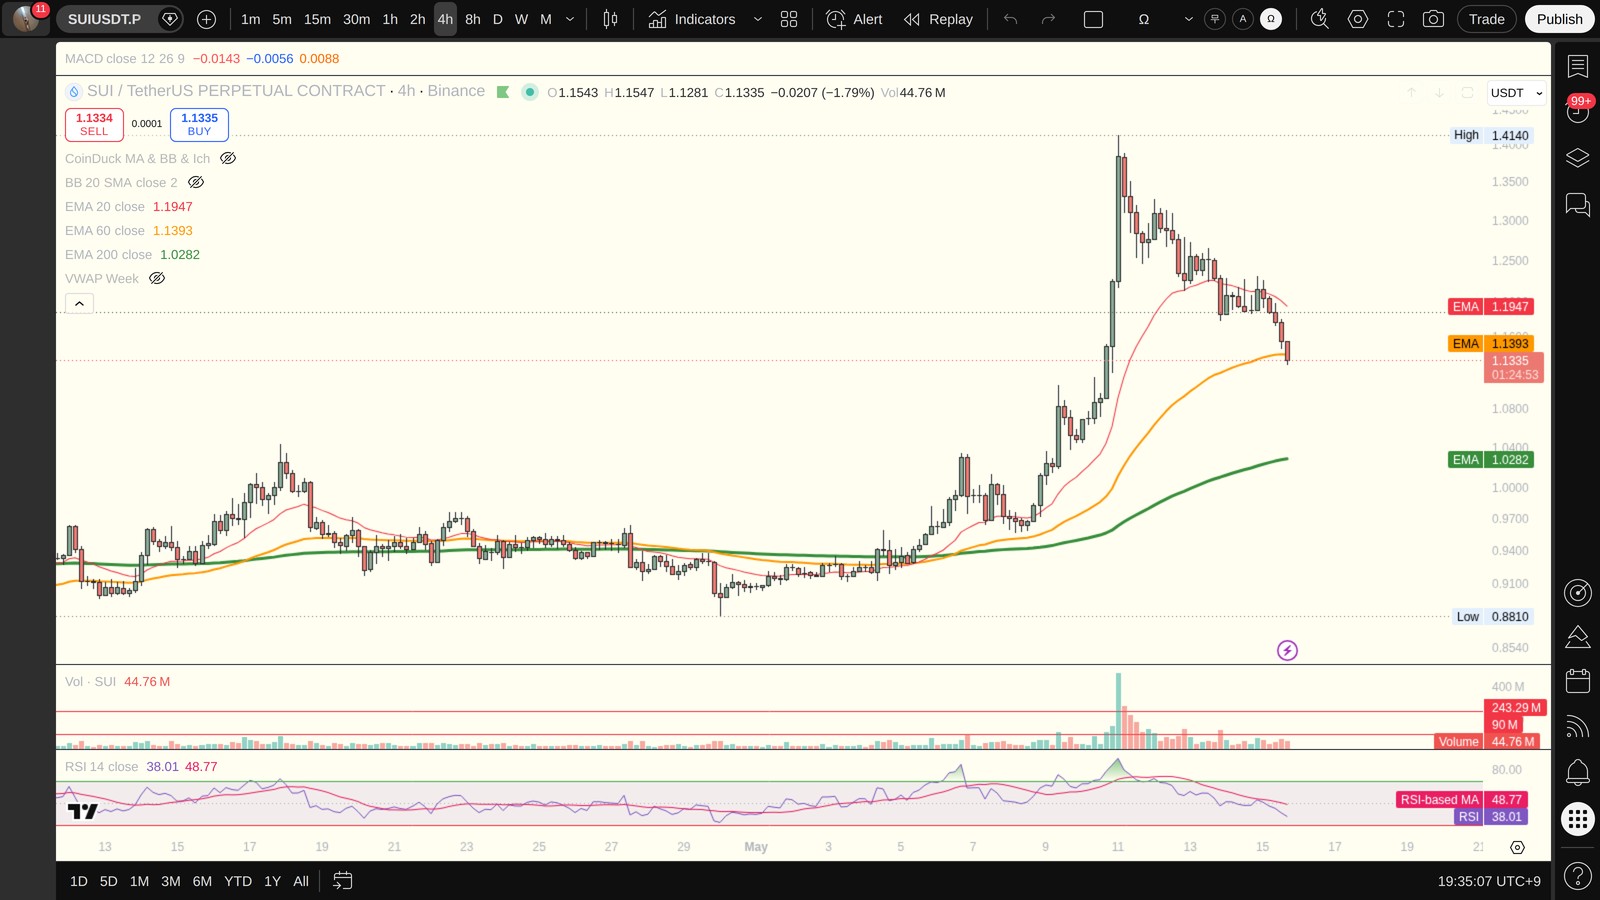The height and width of the screenshot is (900, 1600).
Task: Show the VWAP Week indicator
Action: coord(157,278)
